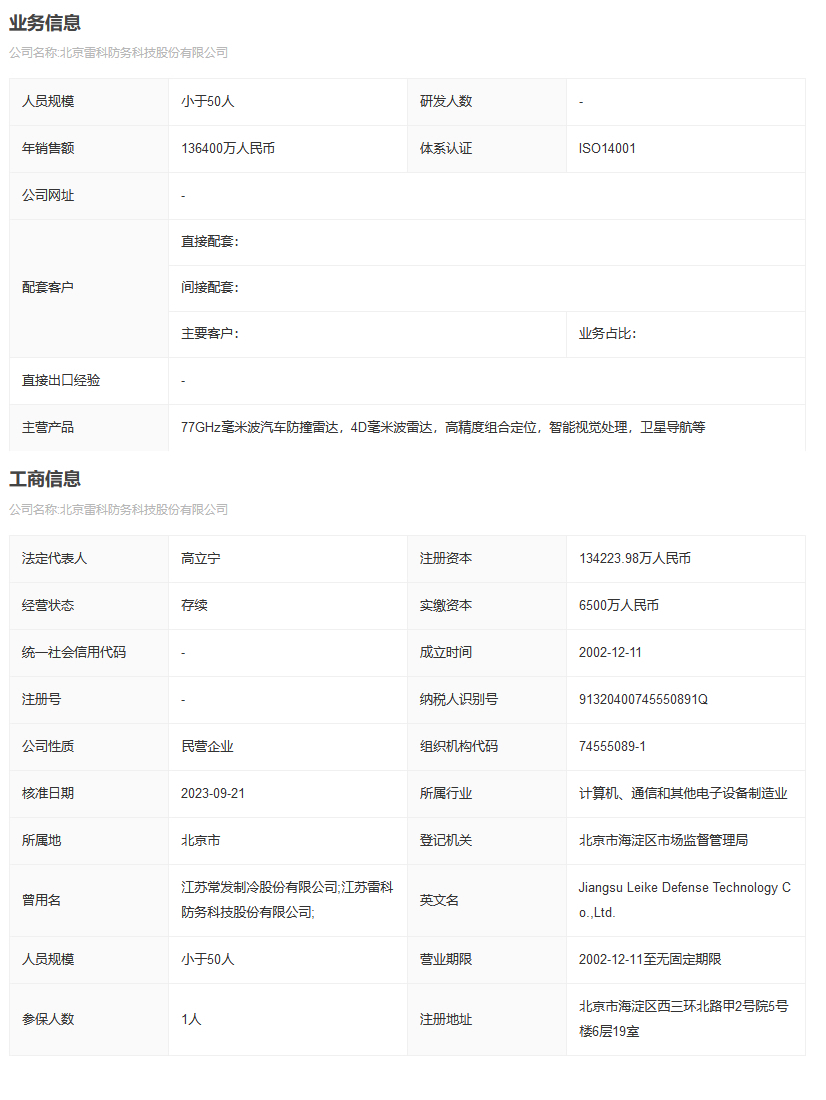Click the 业务占比 cell
826x1100 pixels.
(686, 334)
